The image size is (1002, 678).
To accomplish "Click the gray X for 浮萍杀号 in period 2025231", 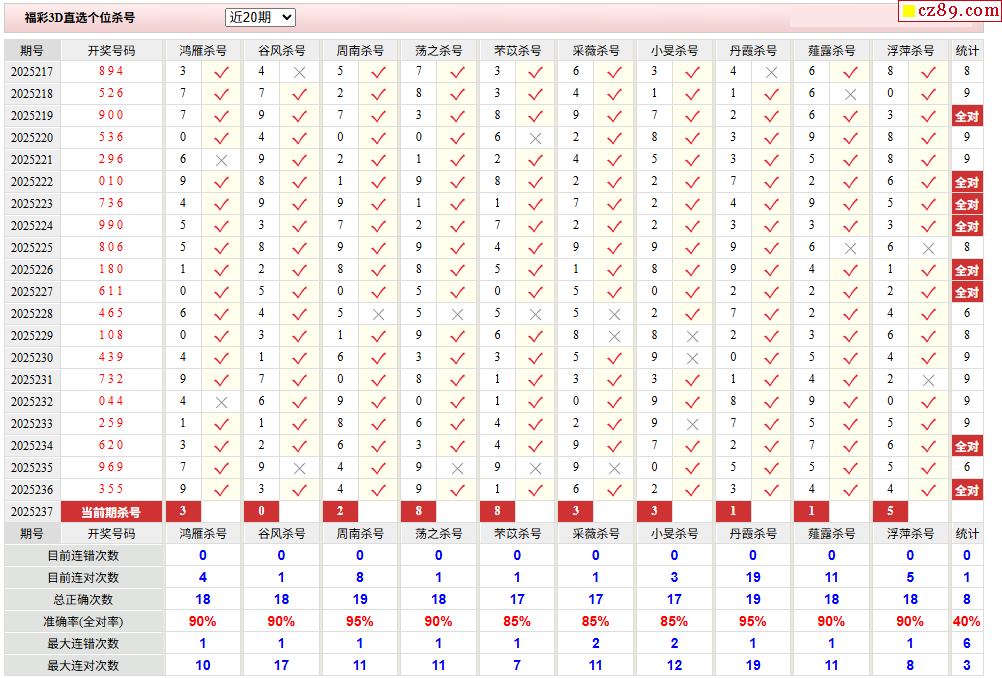I will tap(929, 381).
